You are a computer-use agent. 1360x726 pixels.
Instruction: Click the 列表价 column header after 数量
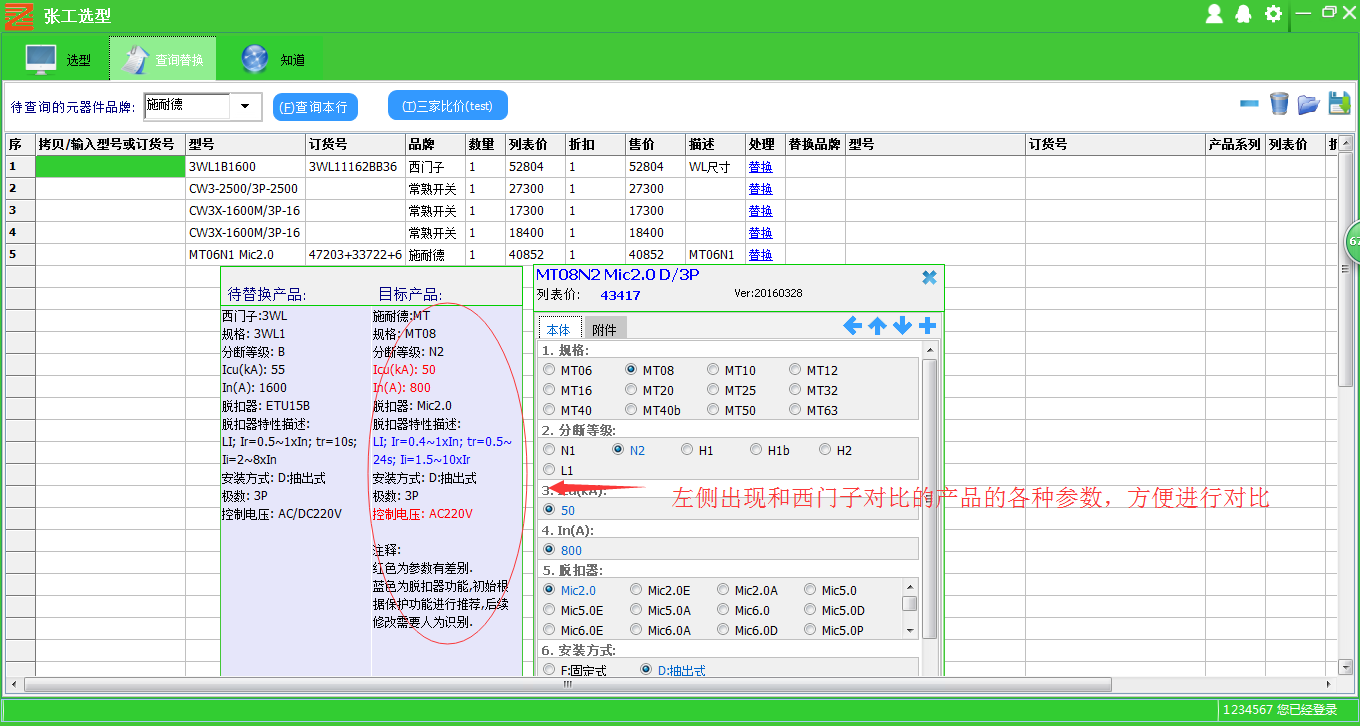pos(535,145)
